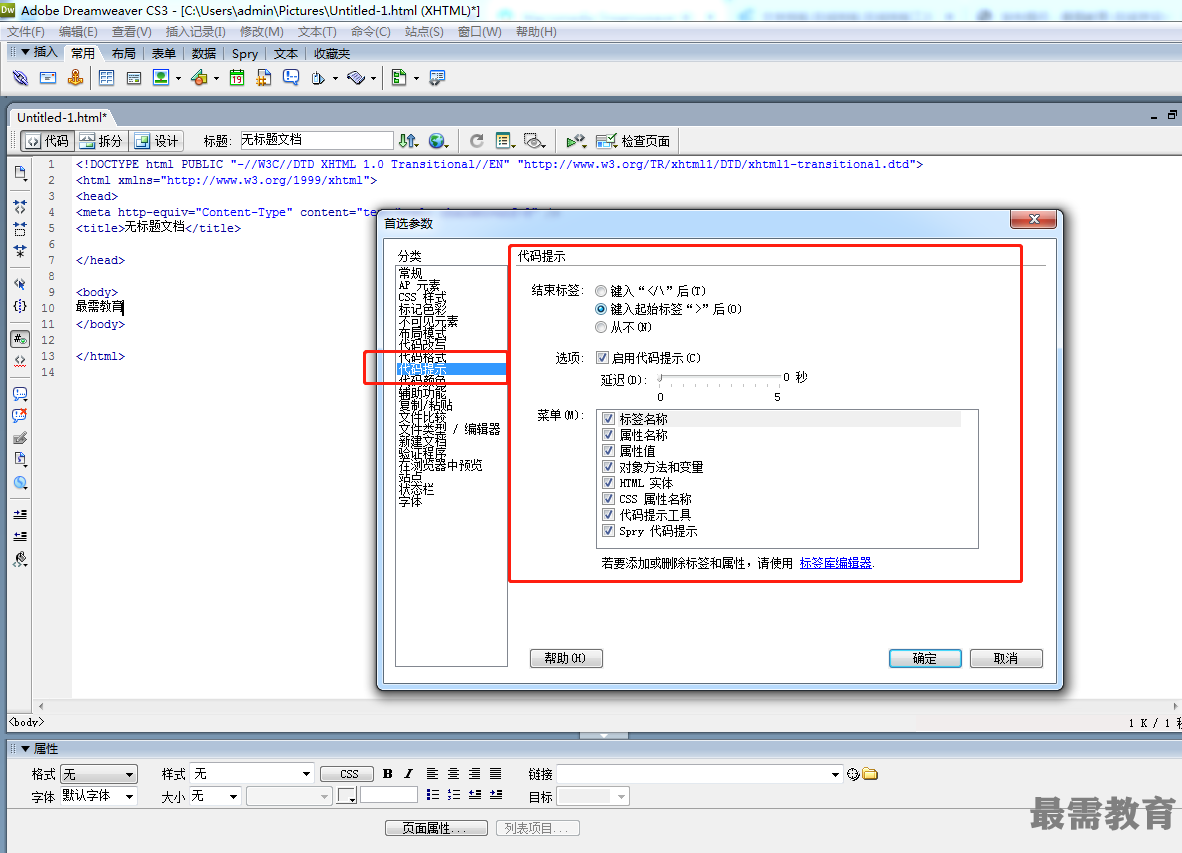Collapse the 属性 panel expander
The height and width of the screenshot is (853, 1182).
[x=26, y=748]
